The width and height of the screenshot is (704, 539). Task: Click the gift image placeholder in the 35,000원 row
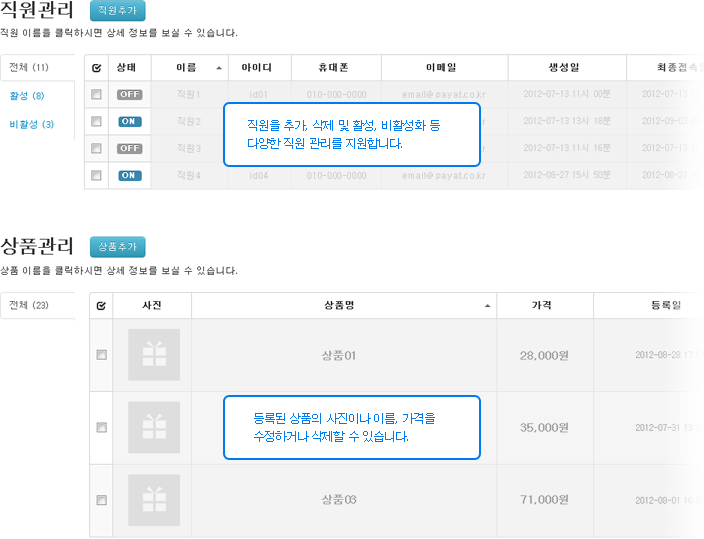tap(154, 427)
